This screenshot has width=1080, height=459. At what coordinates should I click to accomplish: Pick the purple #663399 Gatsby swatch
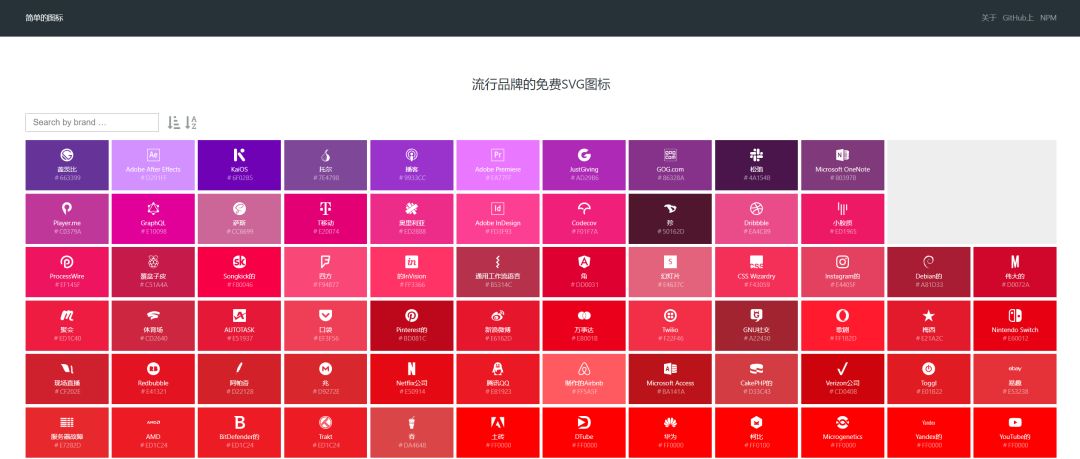(67, 165)
